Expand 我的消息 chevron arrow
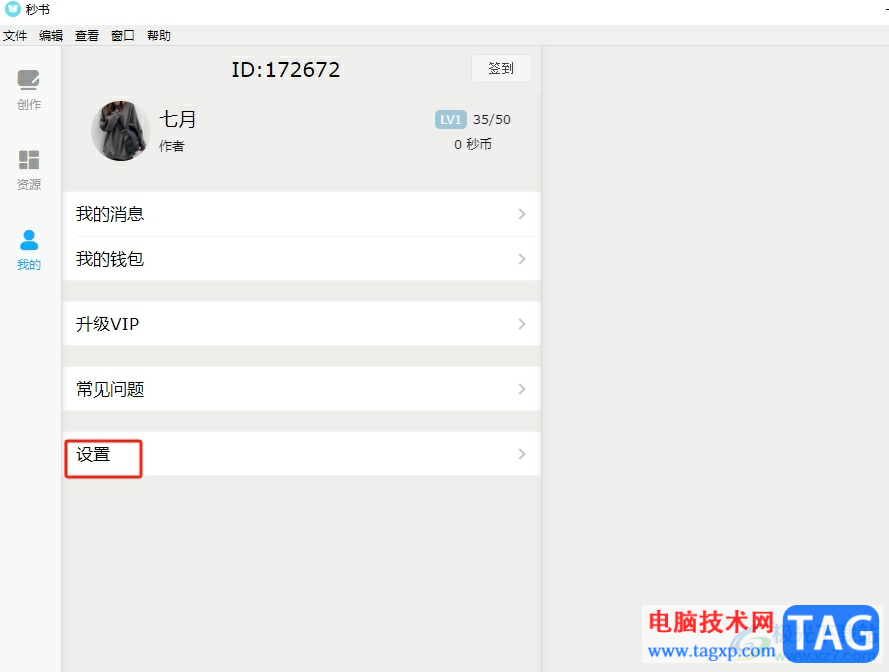The height and width of the screenshot is (672, 889). tap(522, 214)
